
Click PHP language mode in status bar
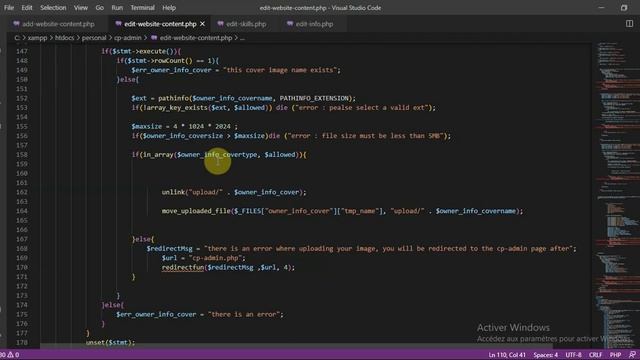pyautogui.click(x=615, y=355)
